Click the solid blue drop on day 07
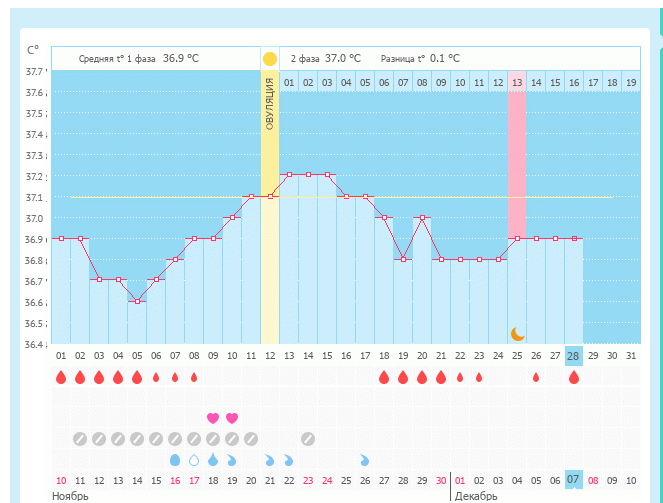663x503 pixels. (175, 460)
